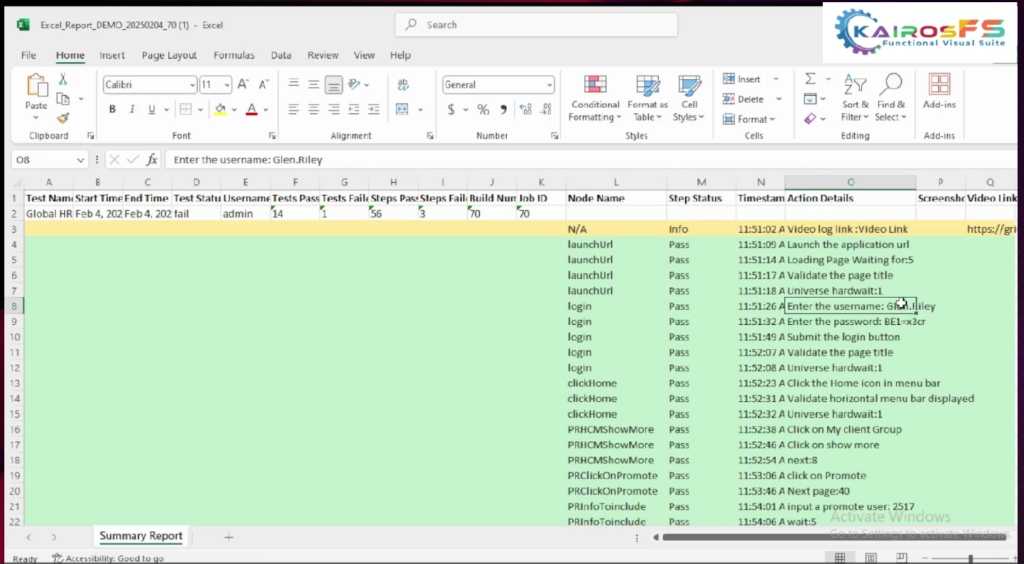The width and height of the screenshot is (1024, 564).
Task: Toggle Wrap Text in Alignment group
Action: 402,86
